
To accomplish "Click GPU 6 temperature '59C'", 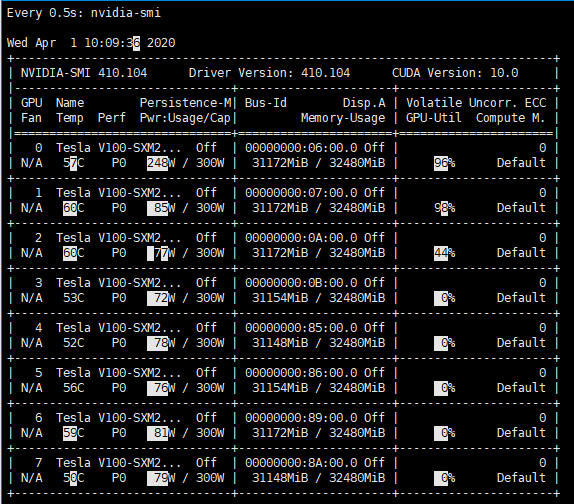I will 74,433.
